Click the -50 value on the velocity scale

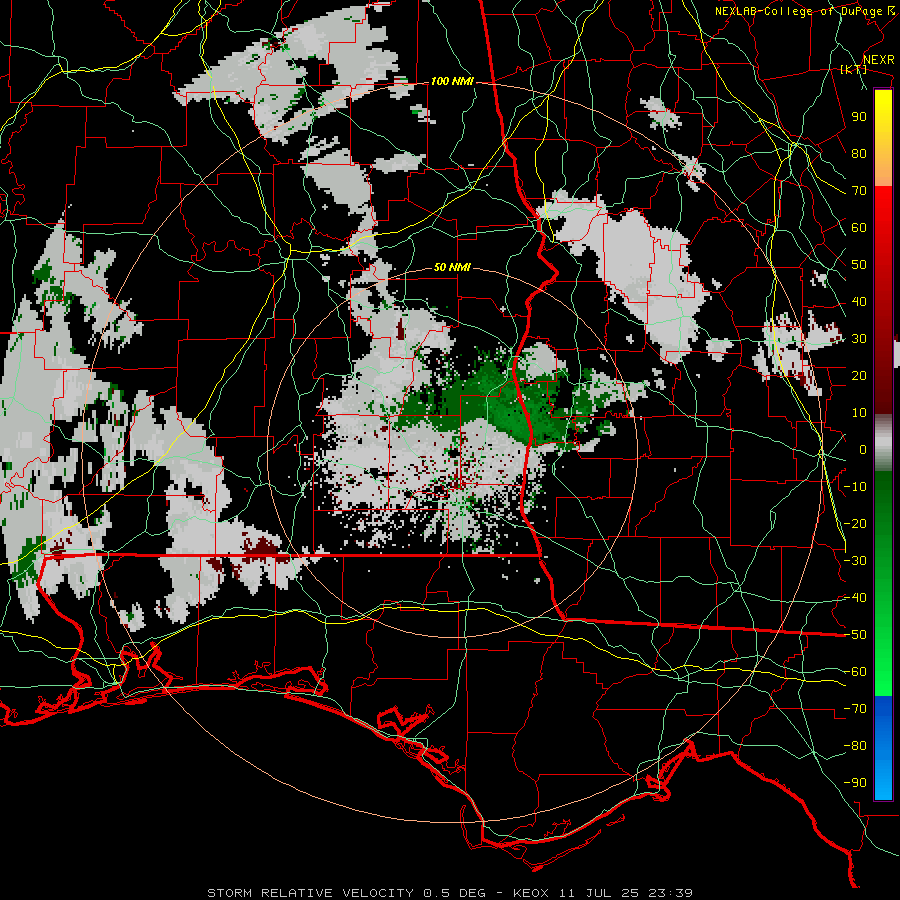(855, 635)
